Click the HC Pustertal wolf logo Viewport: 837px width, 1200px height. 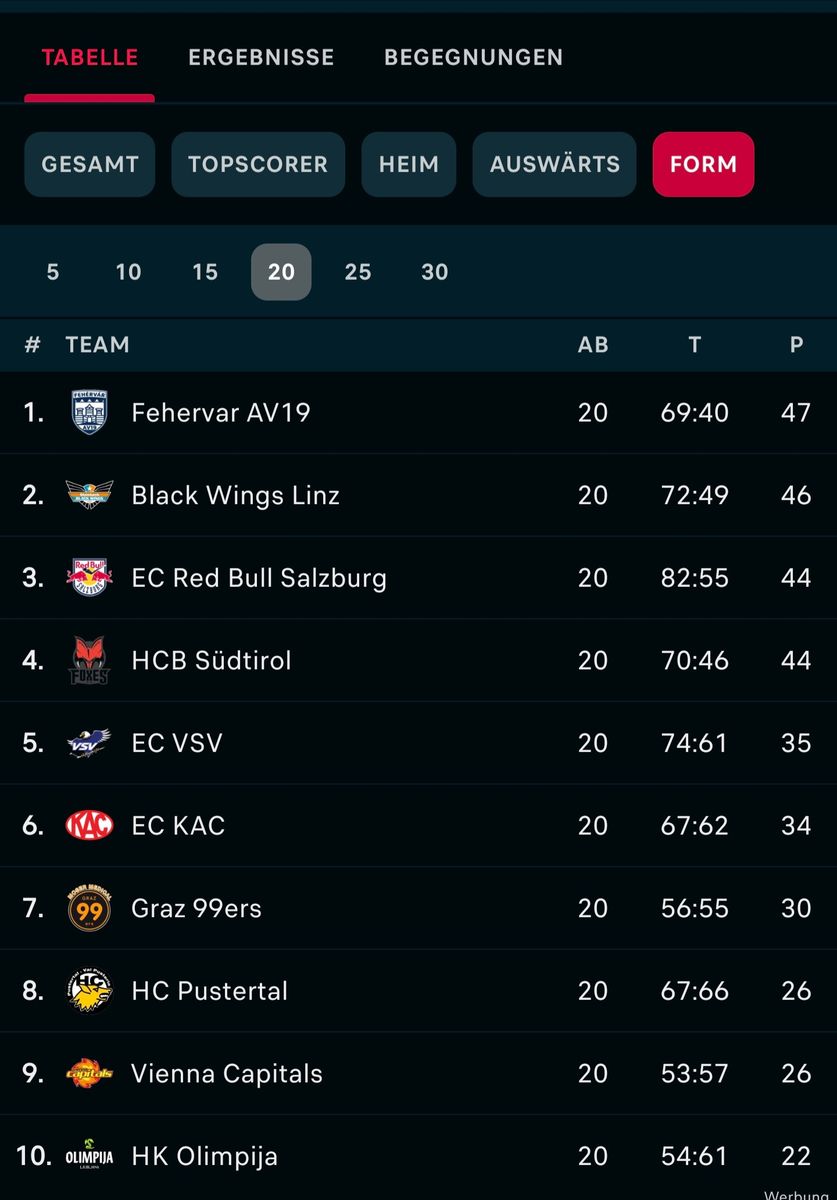click(89, 990)
